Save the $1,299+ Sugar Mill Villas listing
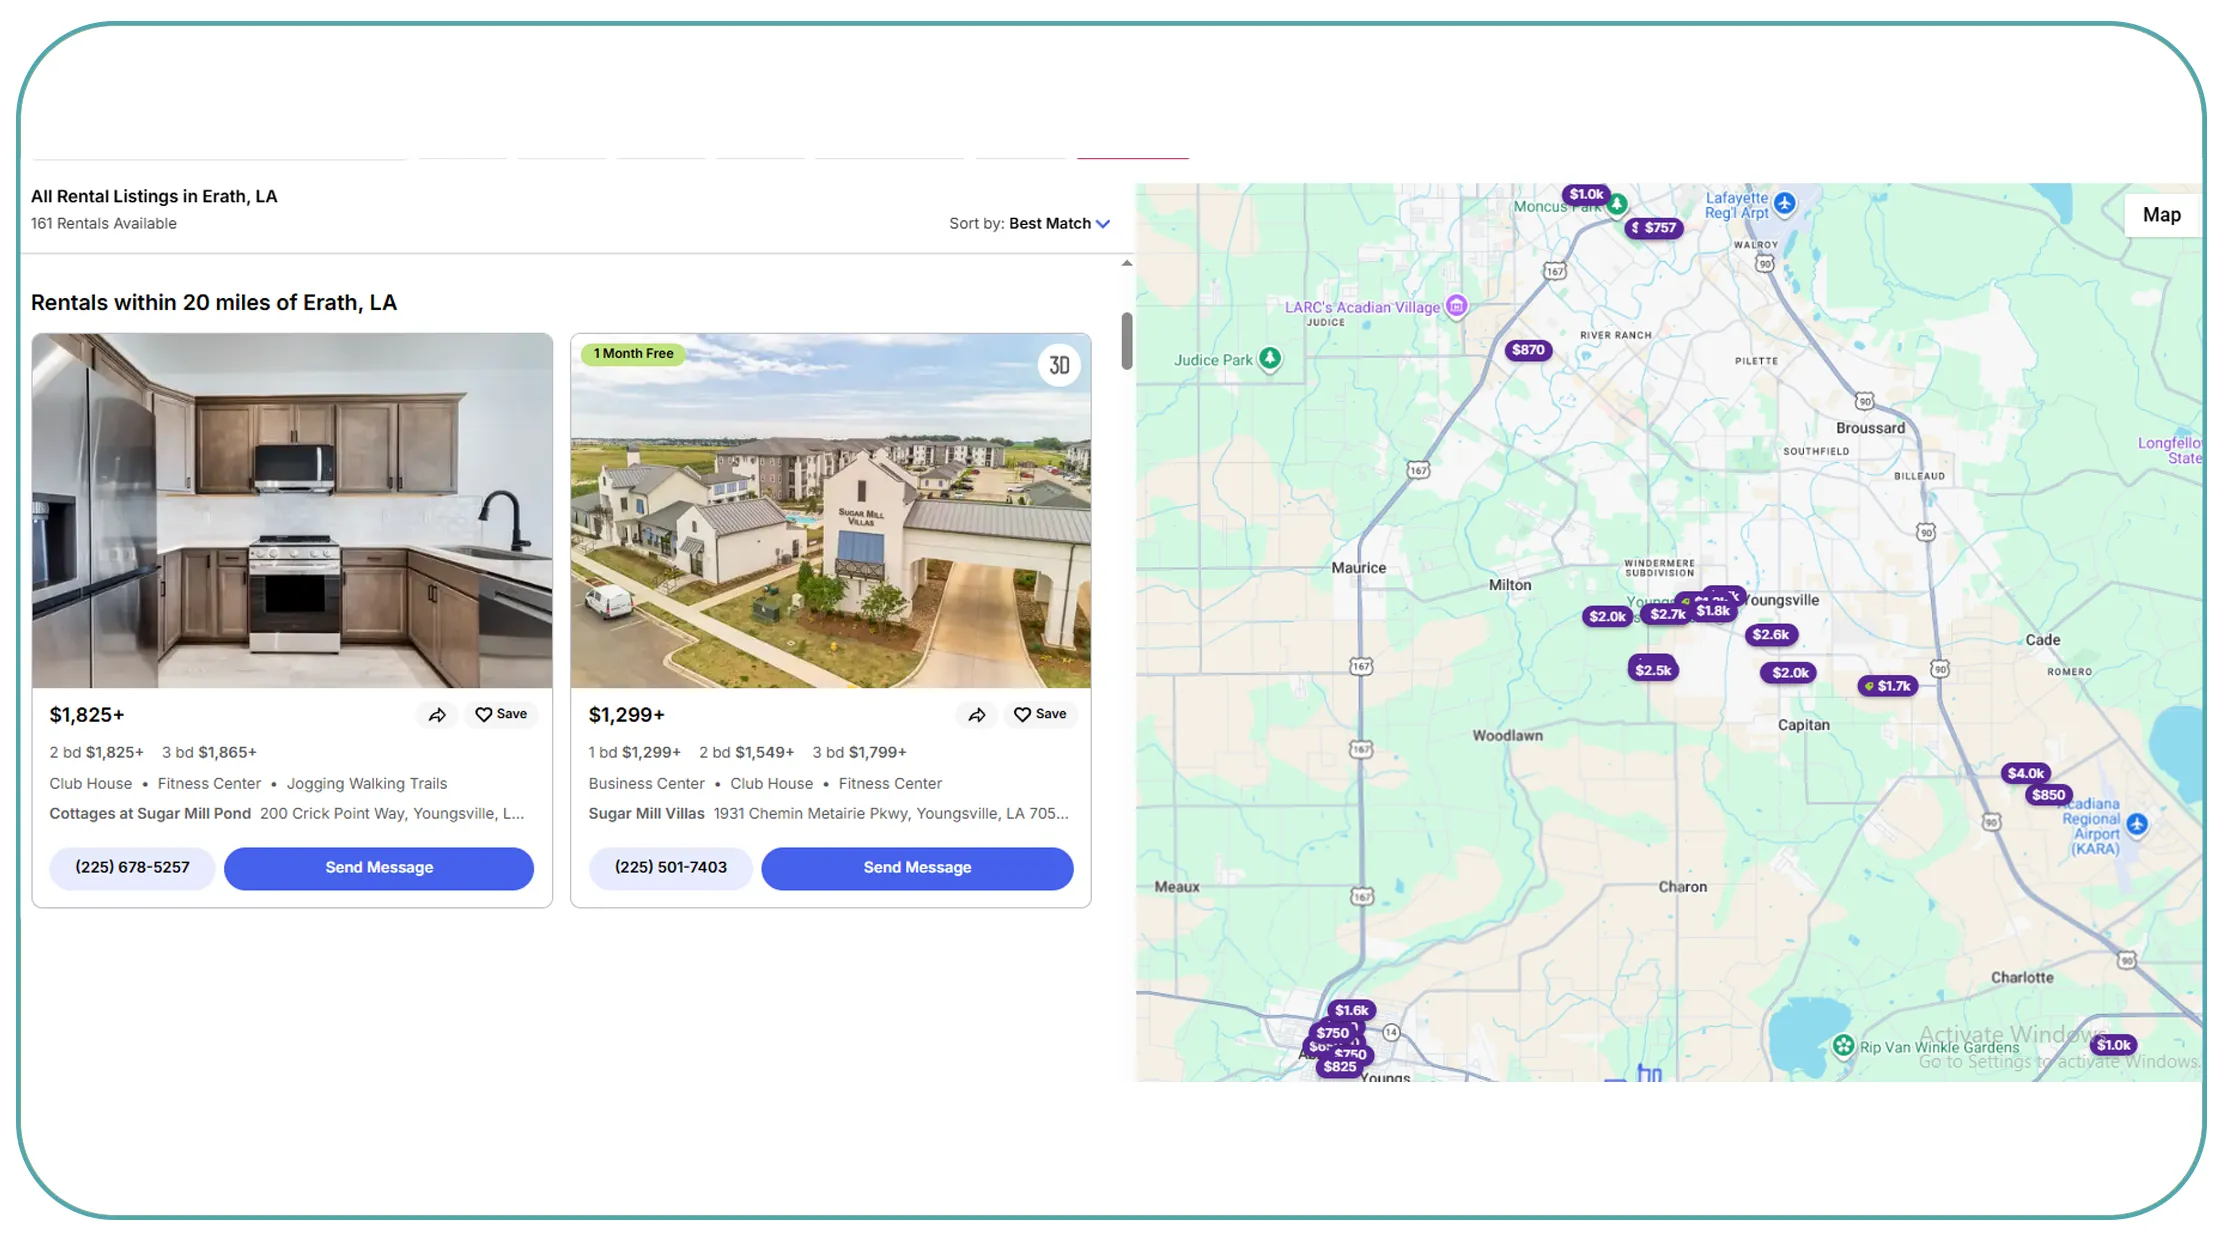The height and width of the screenshot is (1240, 2223). [1040, 714]
